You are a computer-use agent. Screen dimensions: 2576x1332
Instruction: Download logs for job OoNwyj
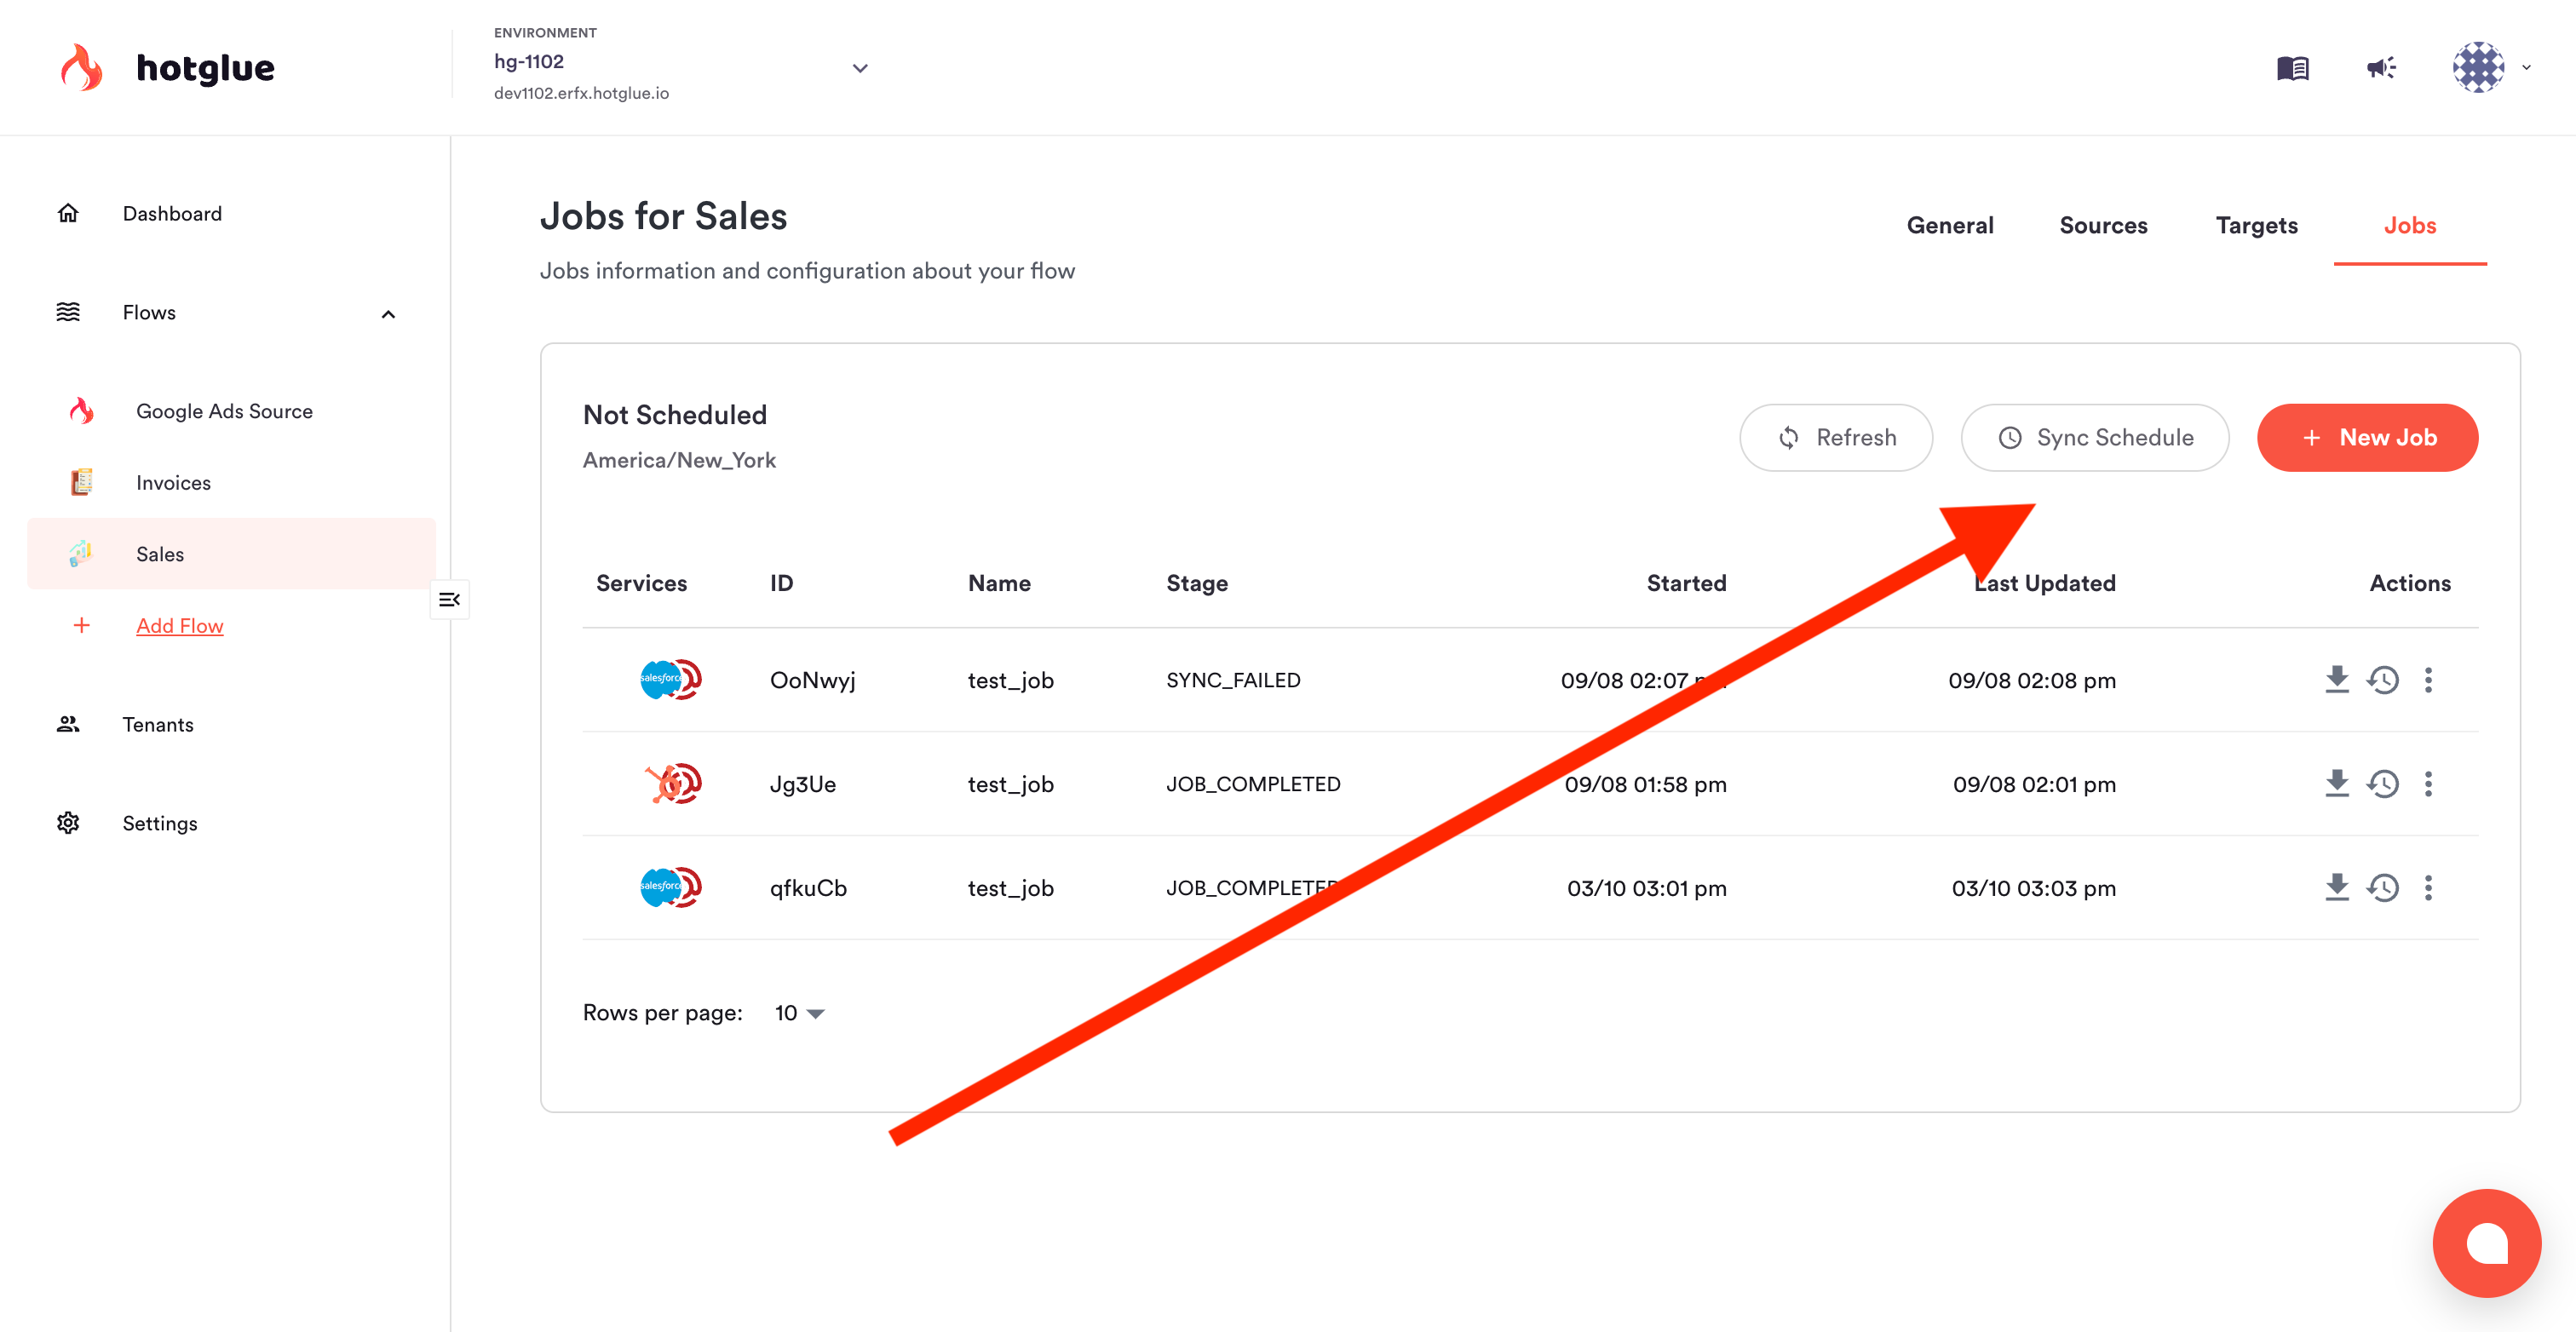coord(2336,680)
